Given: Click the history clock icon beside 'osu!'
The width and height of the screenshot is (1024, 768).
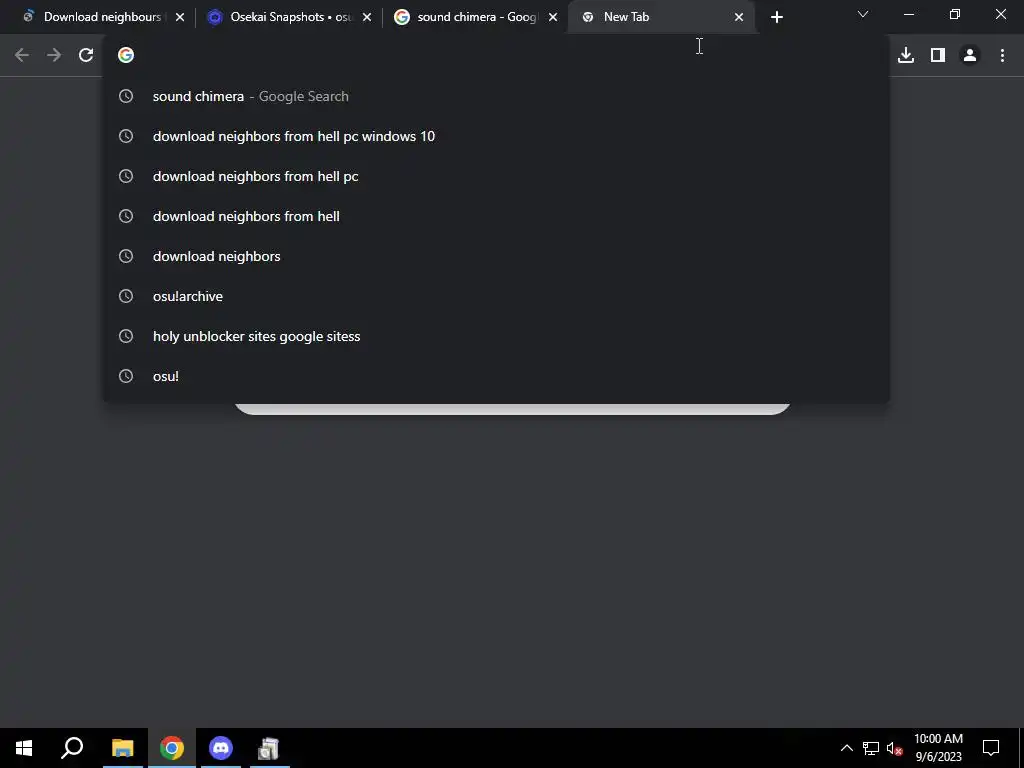Looking at the screenshot, I should [125, 376].
